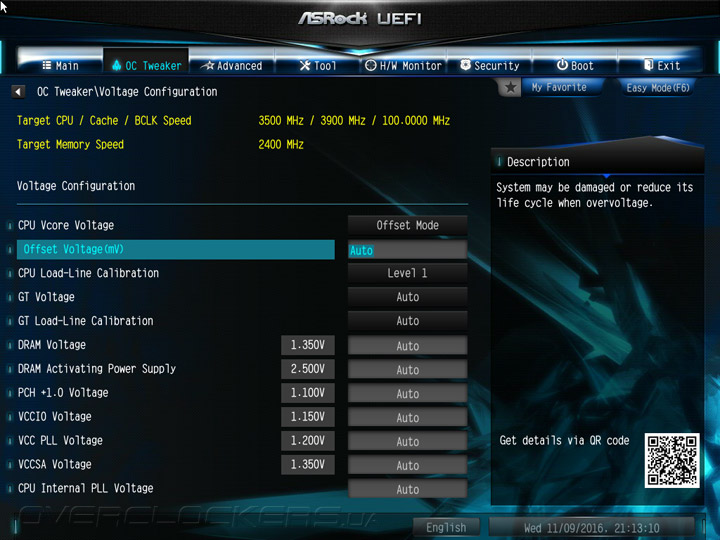Click the VCCSA Voltage Auto field
The width and height of the screenshot is (720, 540).
(x=407, y=465)
